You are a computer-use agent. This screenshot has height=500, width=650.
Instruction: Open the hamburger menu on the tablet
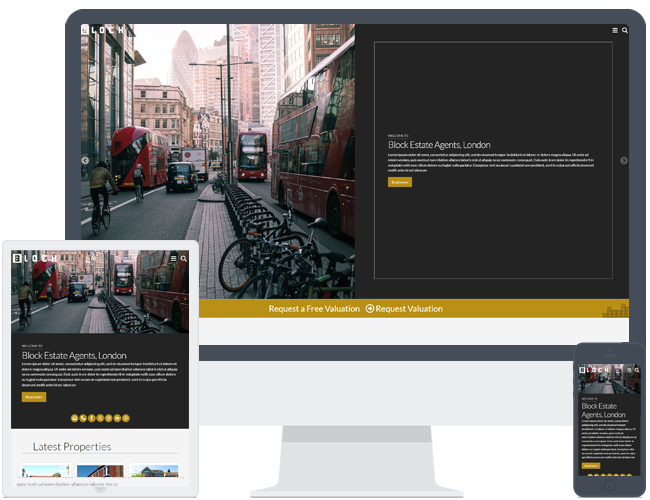click(174, 258)
